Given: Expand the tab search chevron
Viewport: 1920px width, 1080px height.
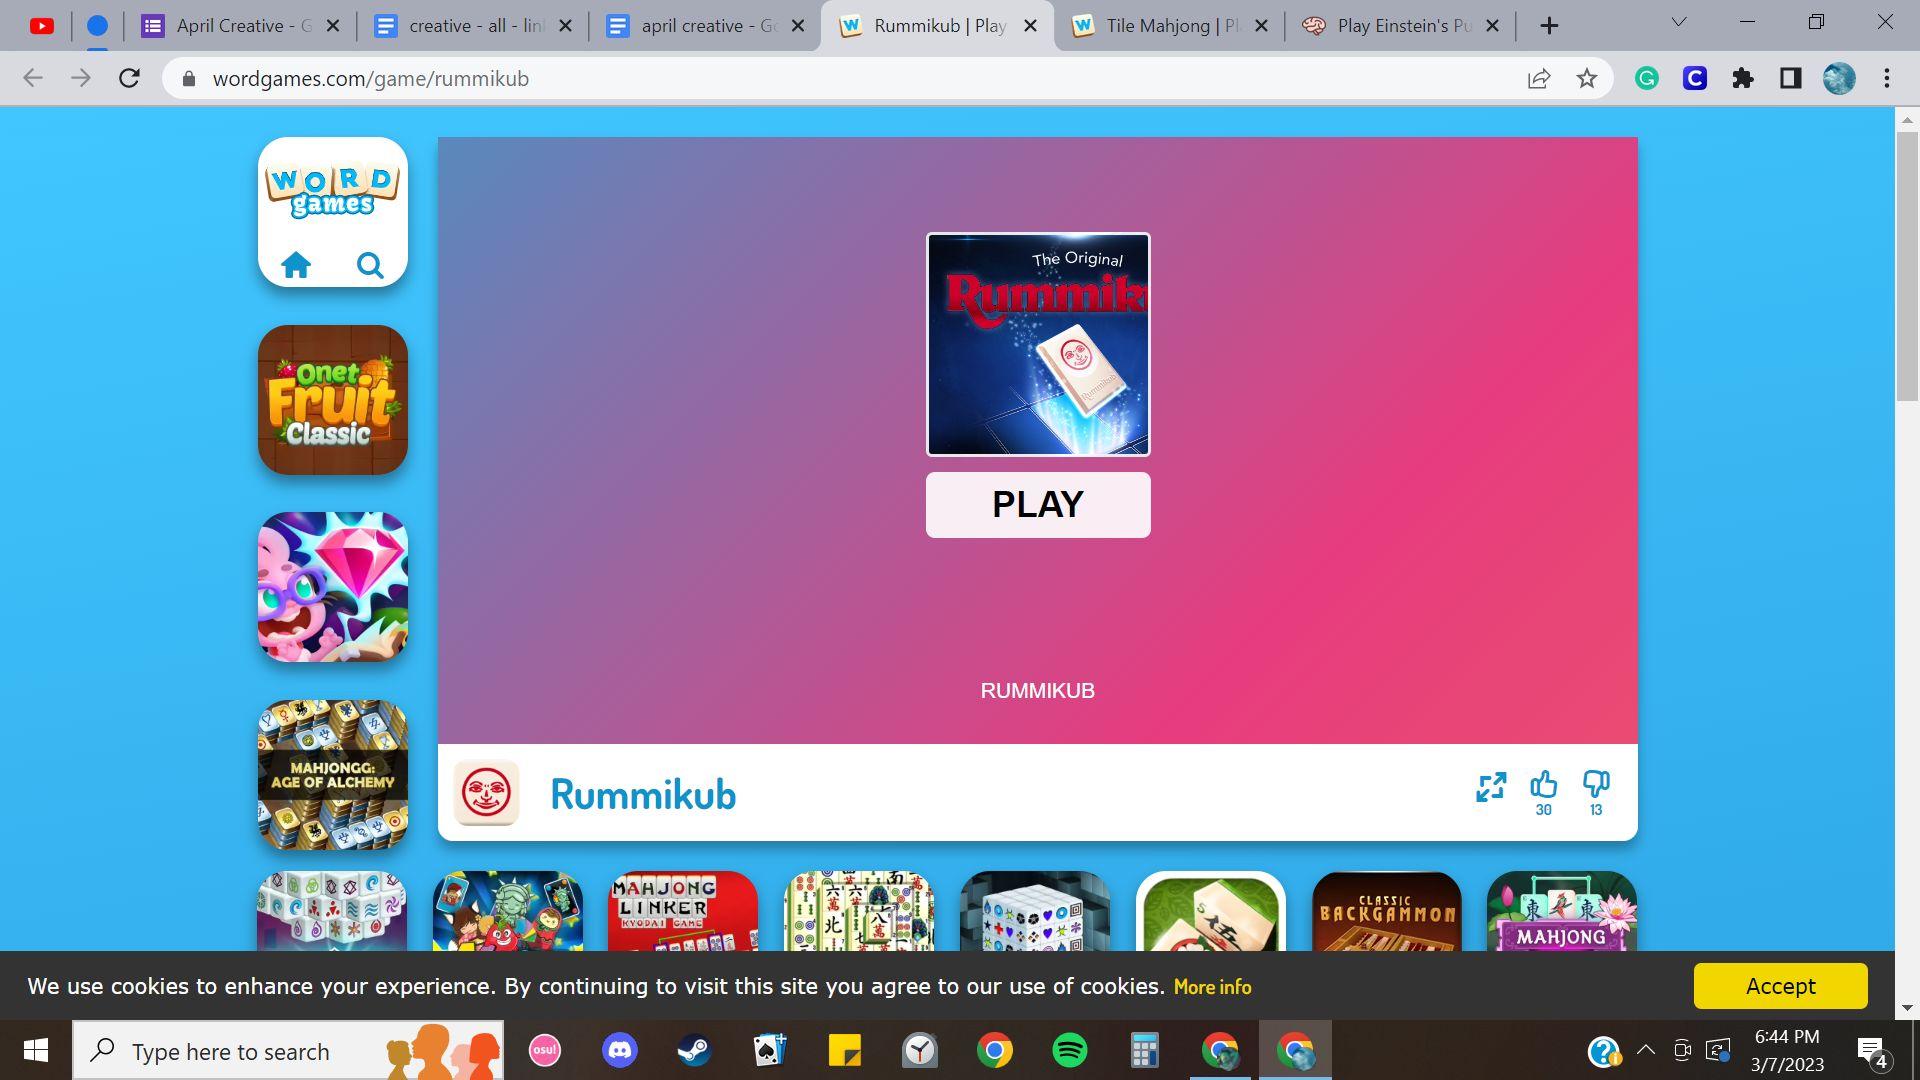Looking at the screenshot, I should click(1678, 22).
